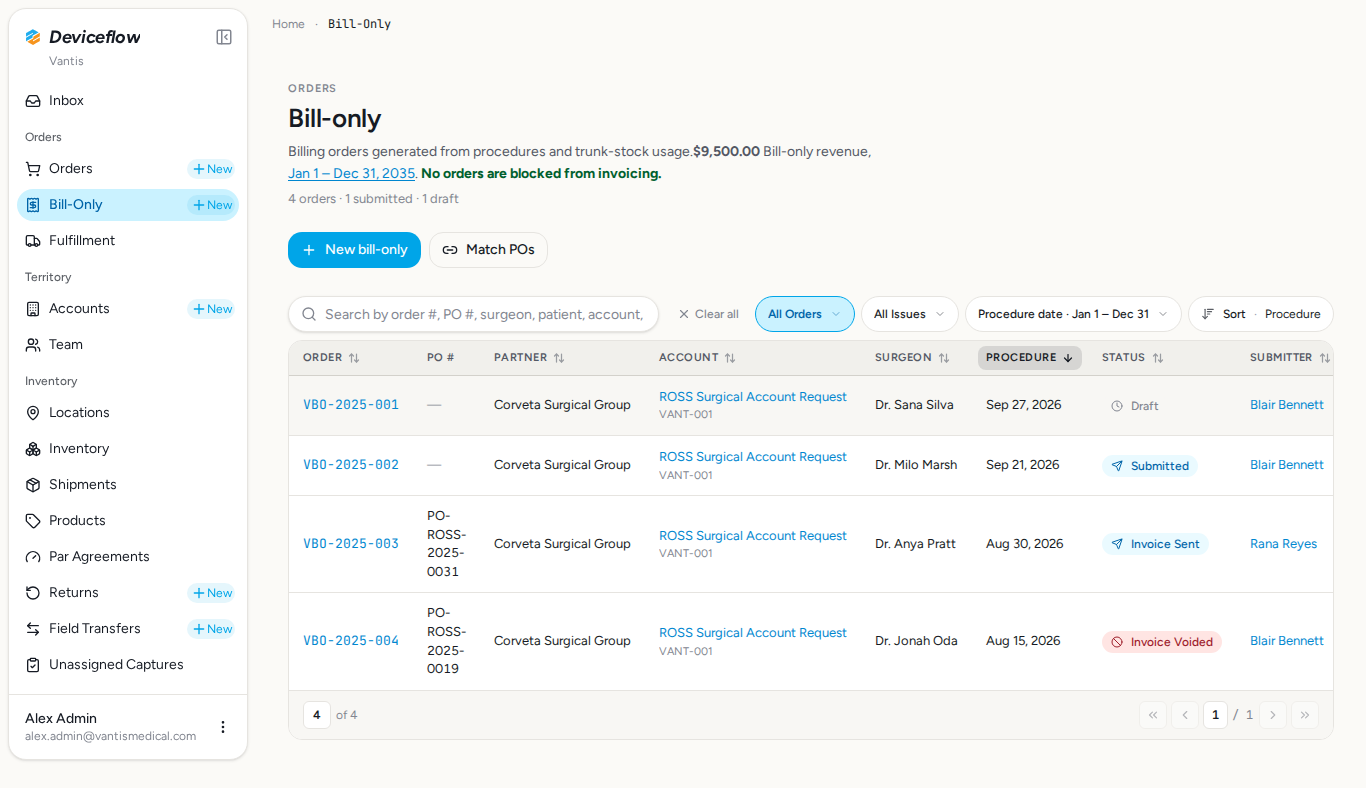This screenshot has width=1366, height=788.
Task: Sort the table by Status column
Action: click(1133, 358)
